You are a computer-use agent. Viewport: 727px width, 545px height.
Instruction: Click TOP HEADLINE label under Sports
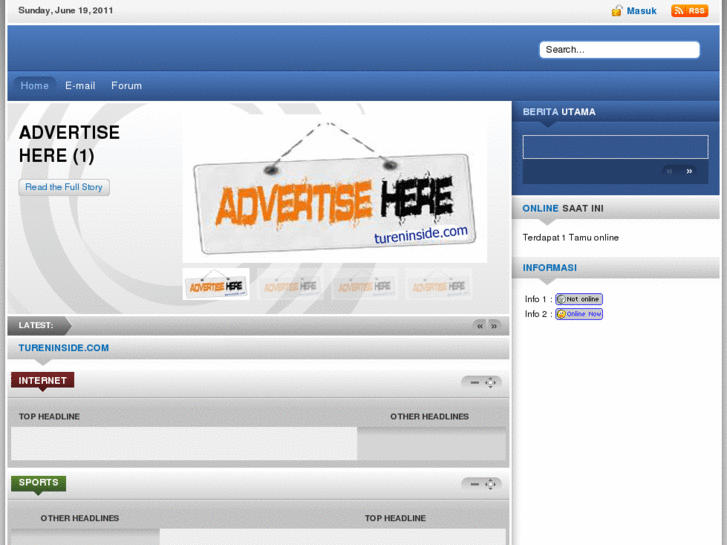pyautogui.click(x=395, y=518)
